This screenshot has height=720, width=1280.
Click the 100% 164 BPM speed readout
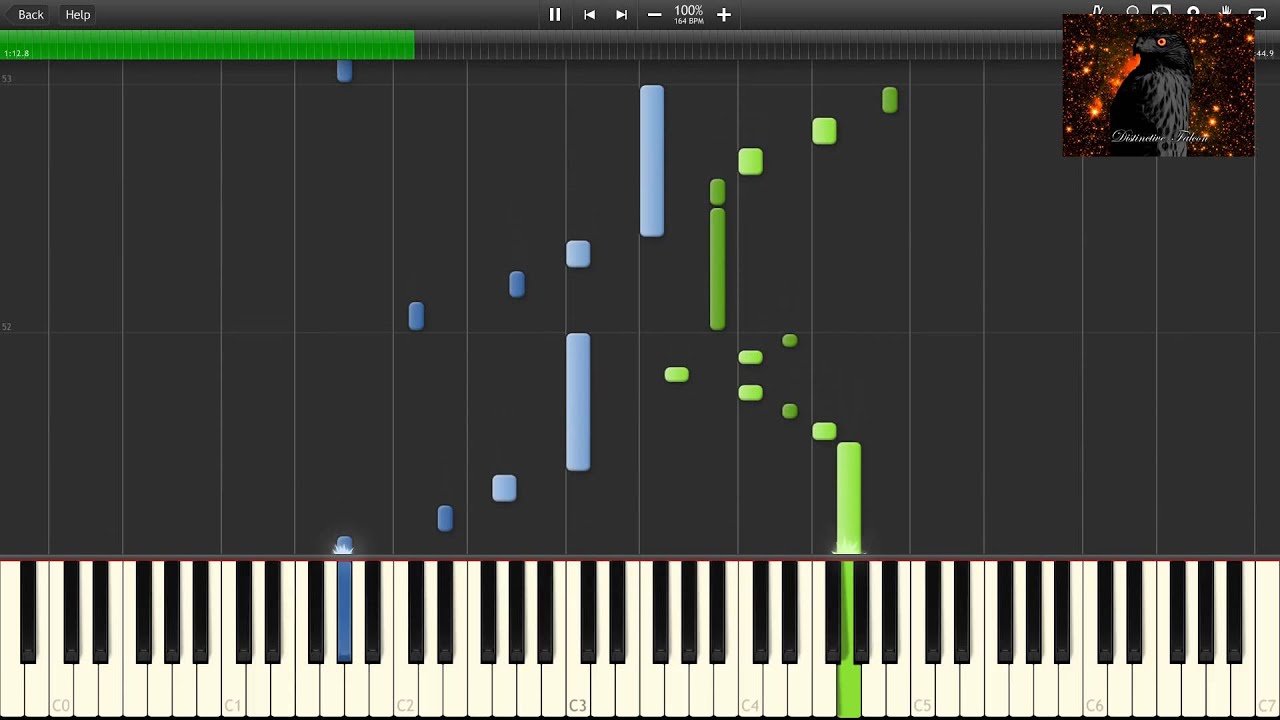point(689,14)
